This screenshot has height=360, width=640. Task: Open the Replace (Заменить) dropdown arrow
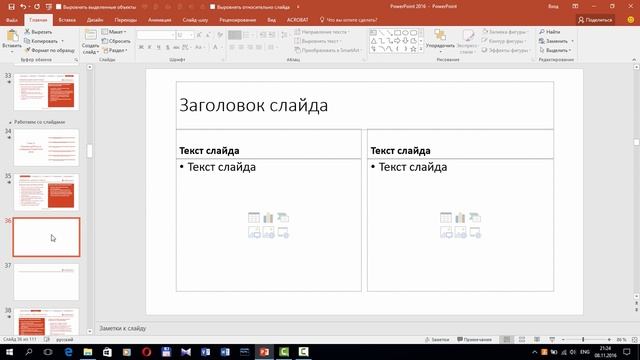pyautogui.click(x=572, y=41)
